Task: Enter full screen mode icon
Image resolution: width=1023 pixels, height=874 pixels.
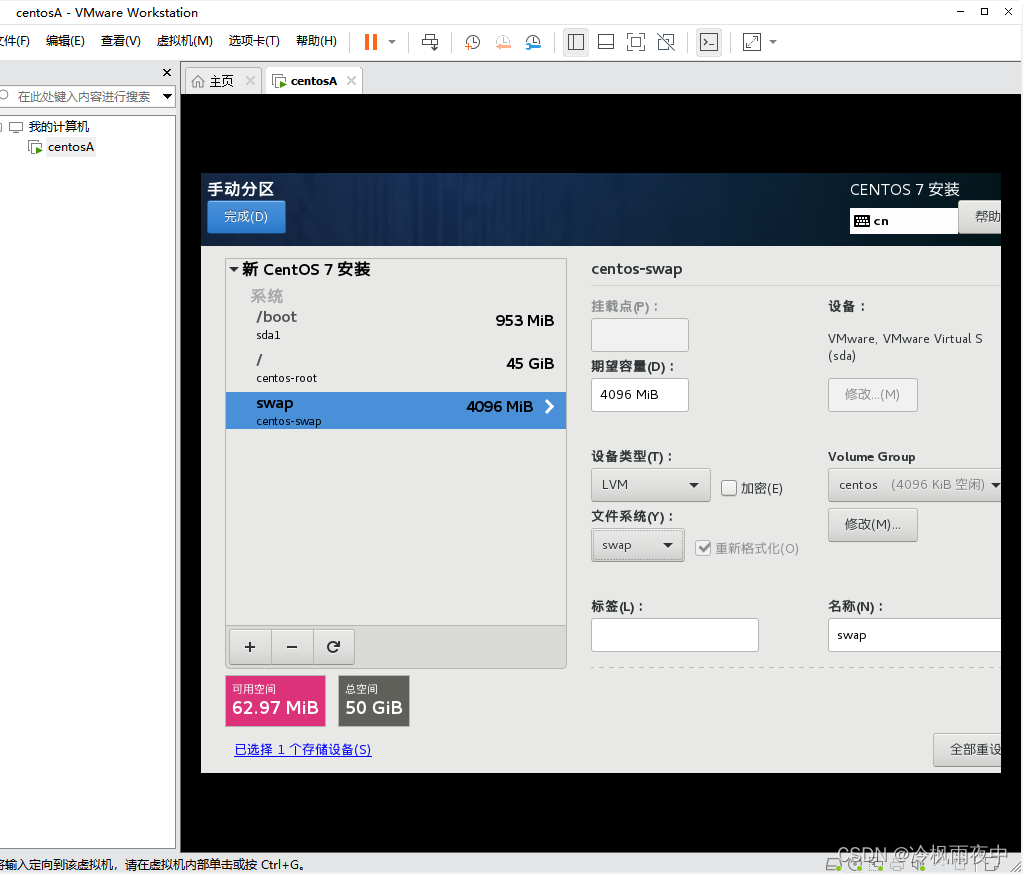Action: click(636, 42)
